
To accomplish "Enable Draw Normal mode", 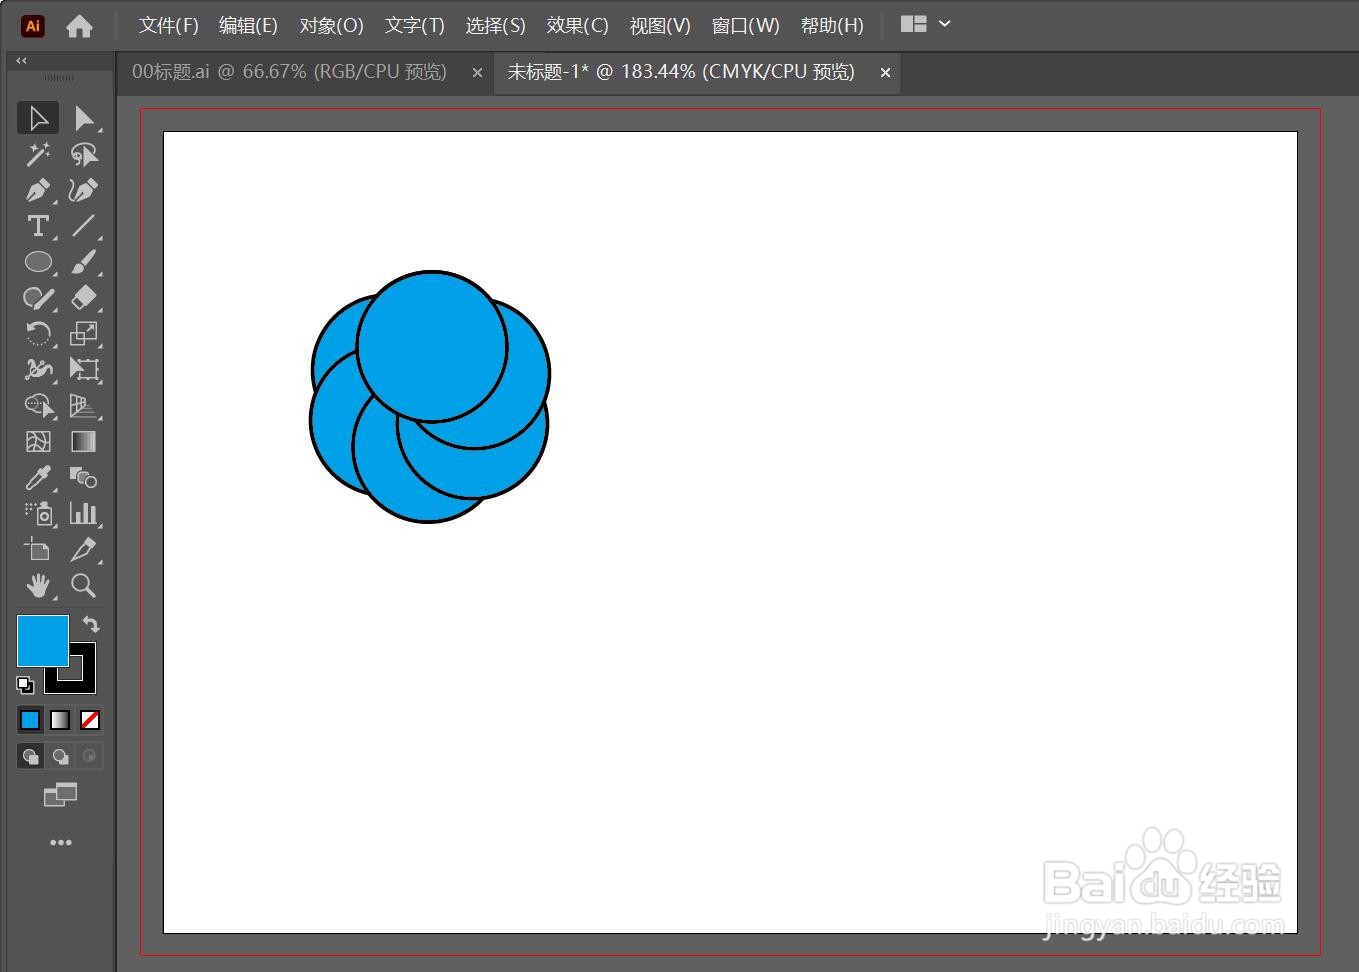I will (31, 756).
